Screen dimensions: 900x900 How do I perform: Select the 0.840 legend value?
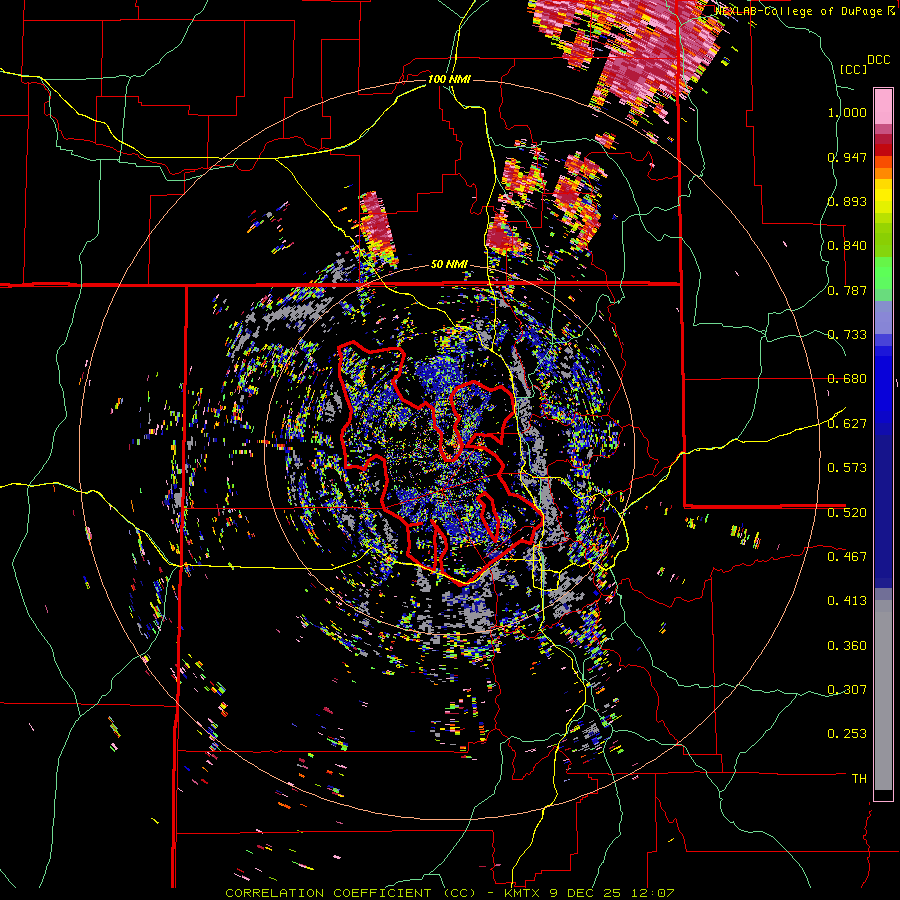(x=847, y=246)
